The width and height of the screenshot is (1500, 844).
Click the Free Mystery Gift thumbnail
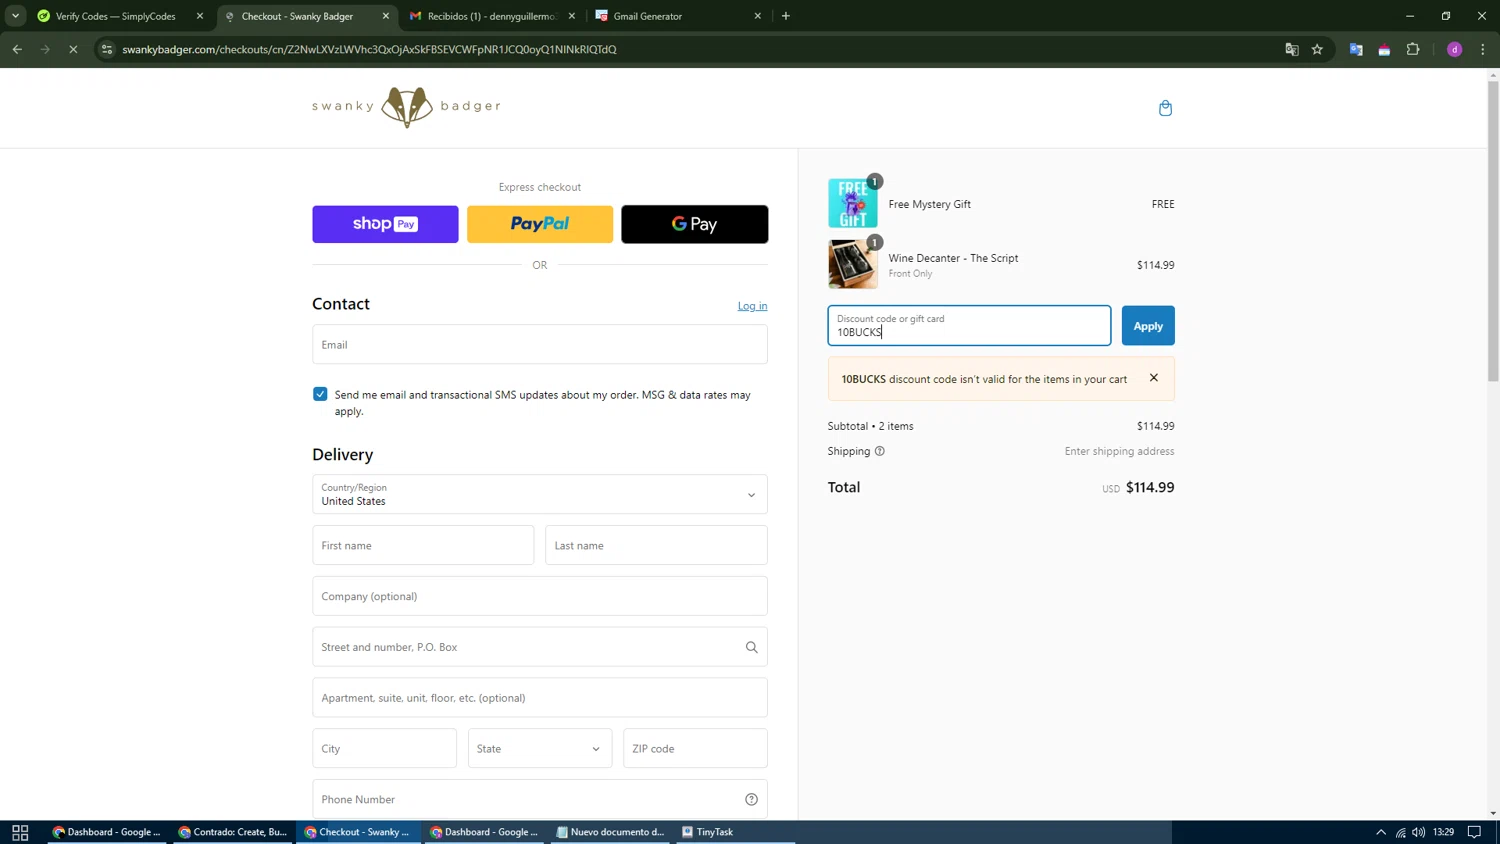click(853, 204)
